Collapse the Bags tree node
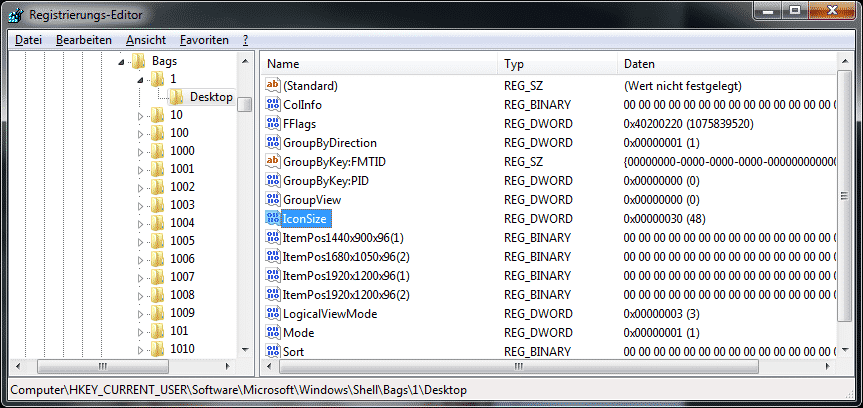The height and width of the screenshot is (408, 863). pyautogui.click(x=122, y=62)
